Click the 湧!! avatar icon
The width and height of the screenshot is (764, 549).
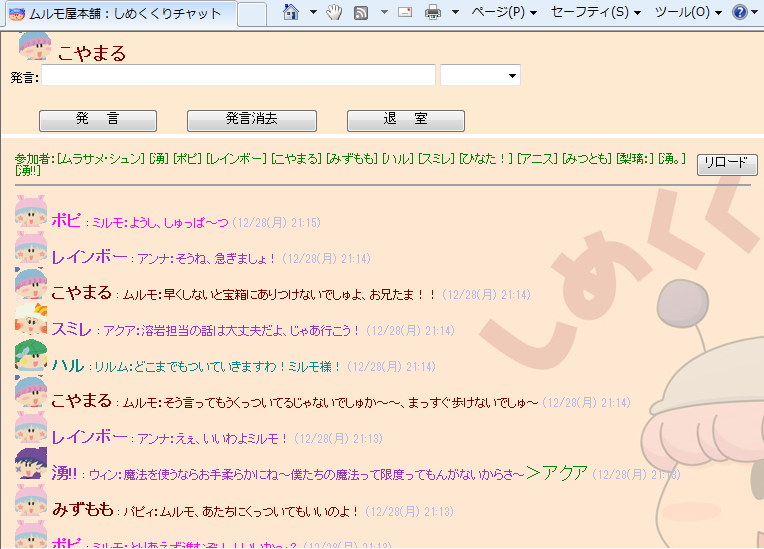[x=31, y=464]
